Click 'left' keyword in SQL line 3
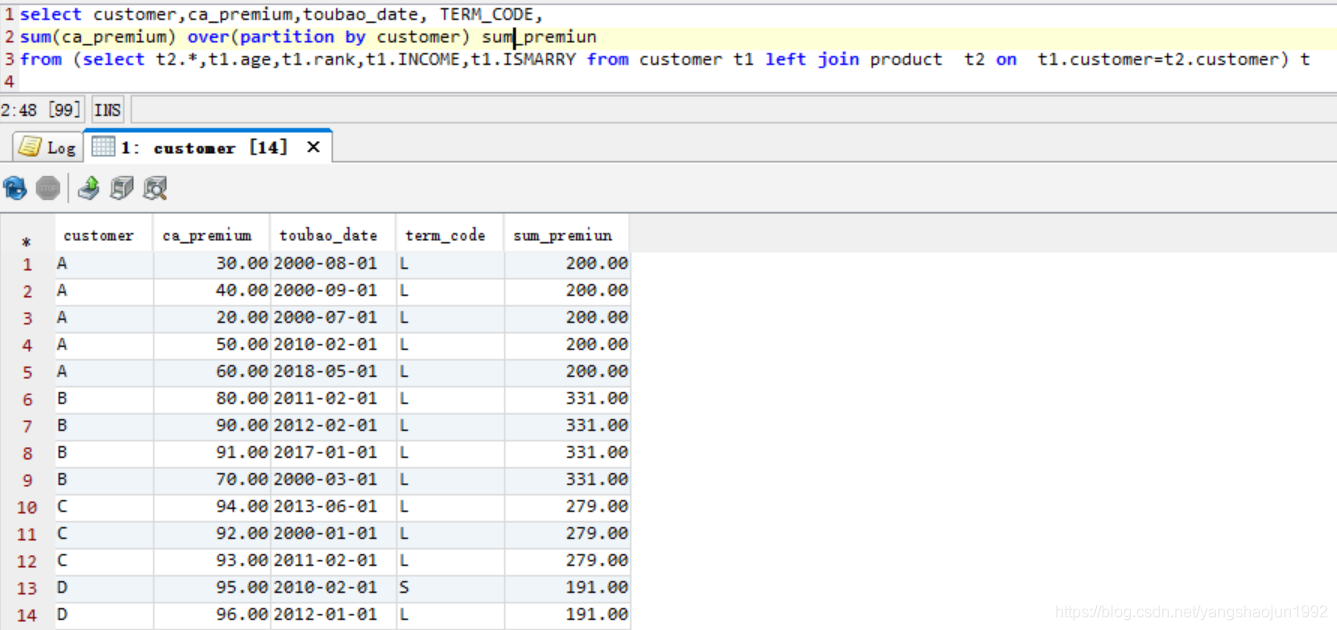Screen dimensions: 1337x630 786,59
